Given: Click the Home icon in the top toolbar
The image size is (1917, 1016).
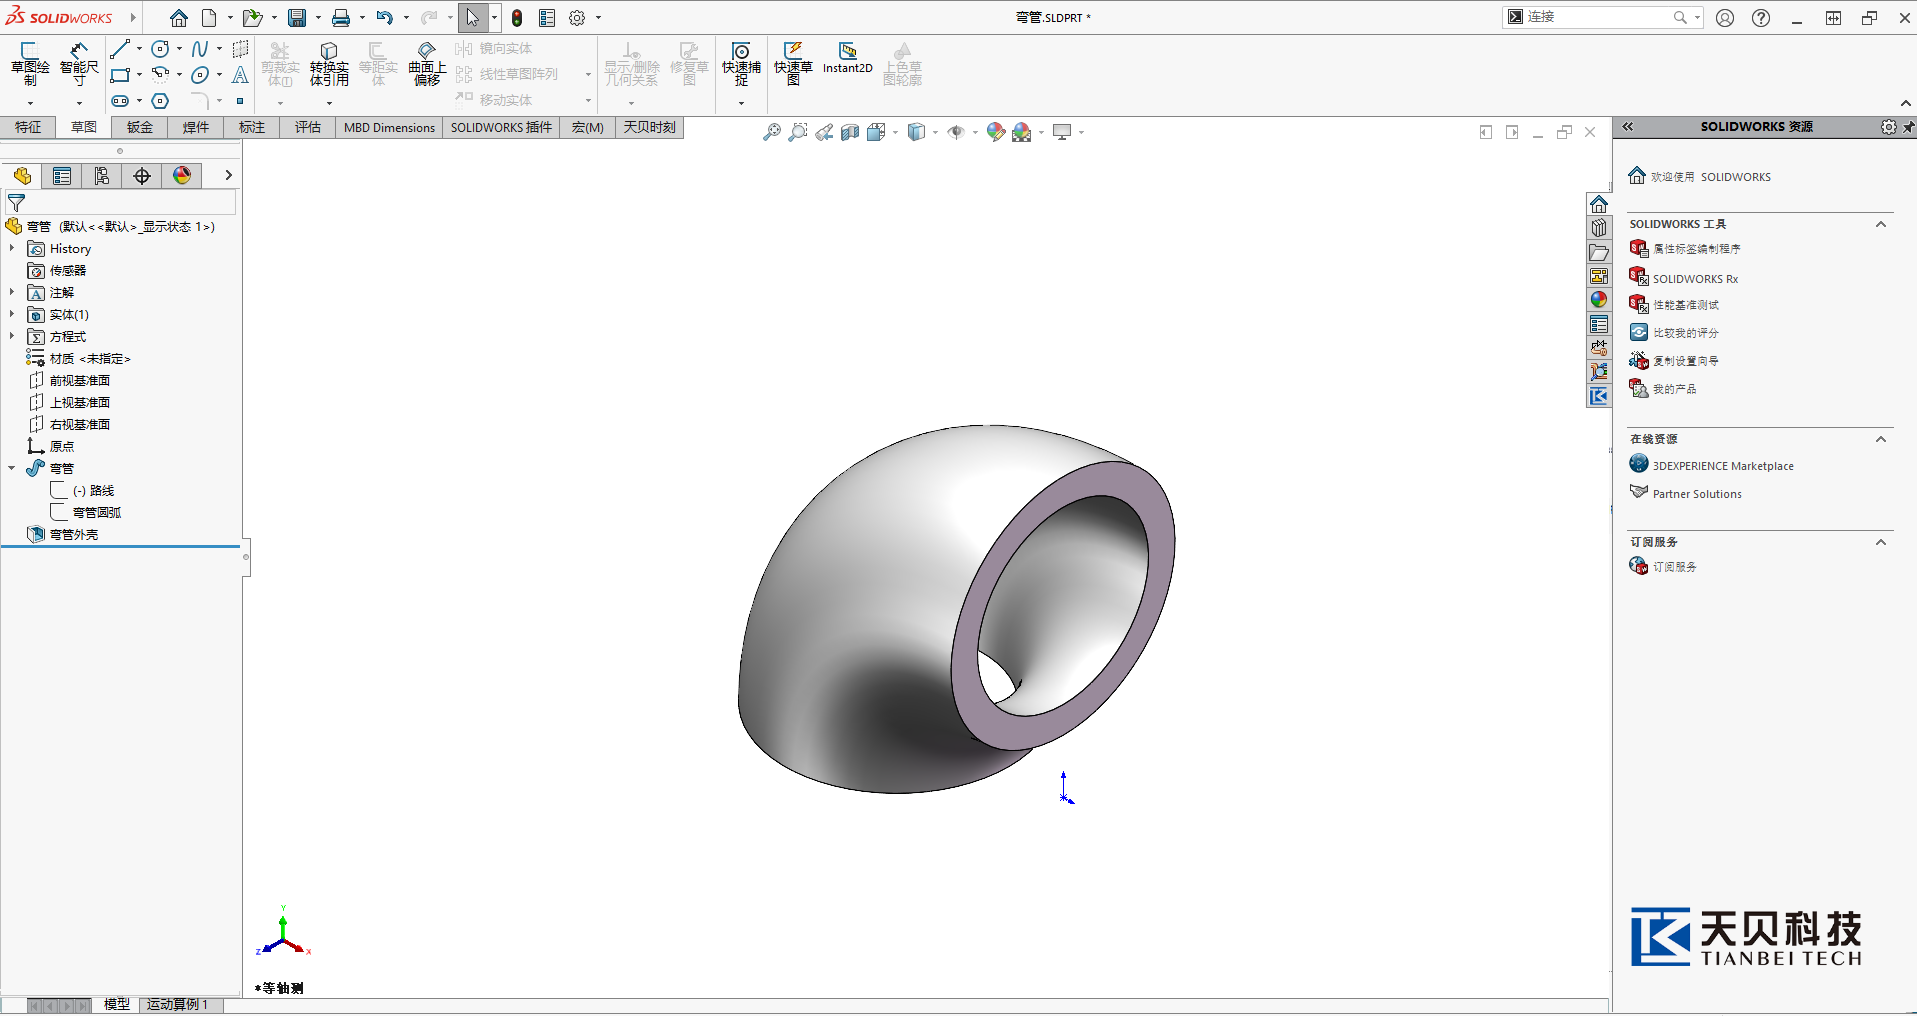Looking at the screenshot, I should 179,18.
